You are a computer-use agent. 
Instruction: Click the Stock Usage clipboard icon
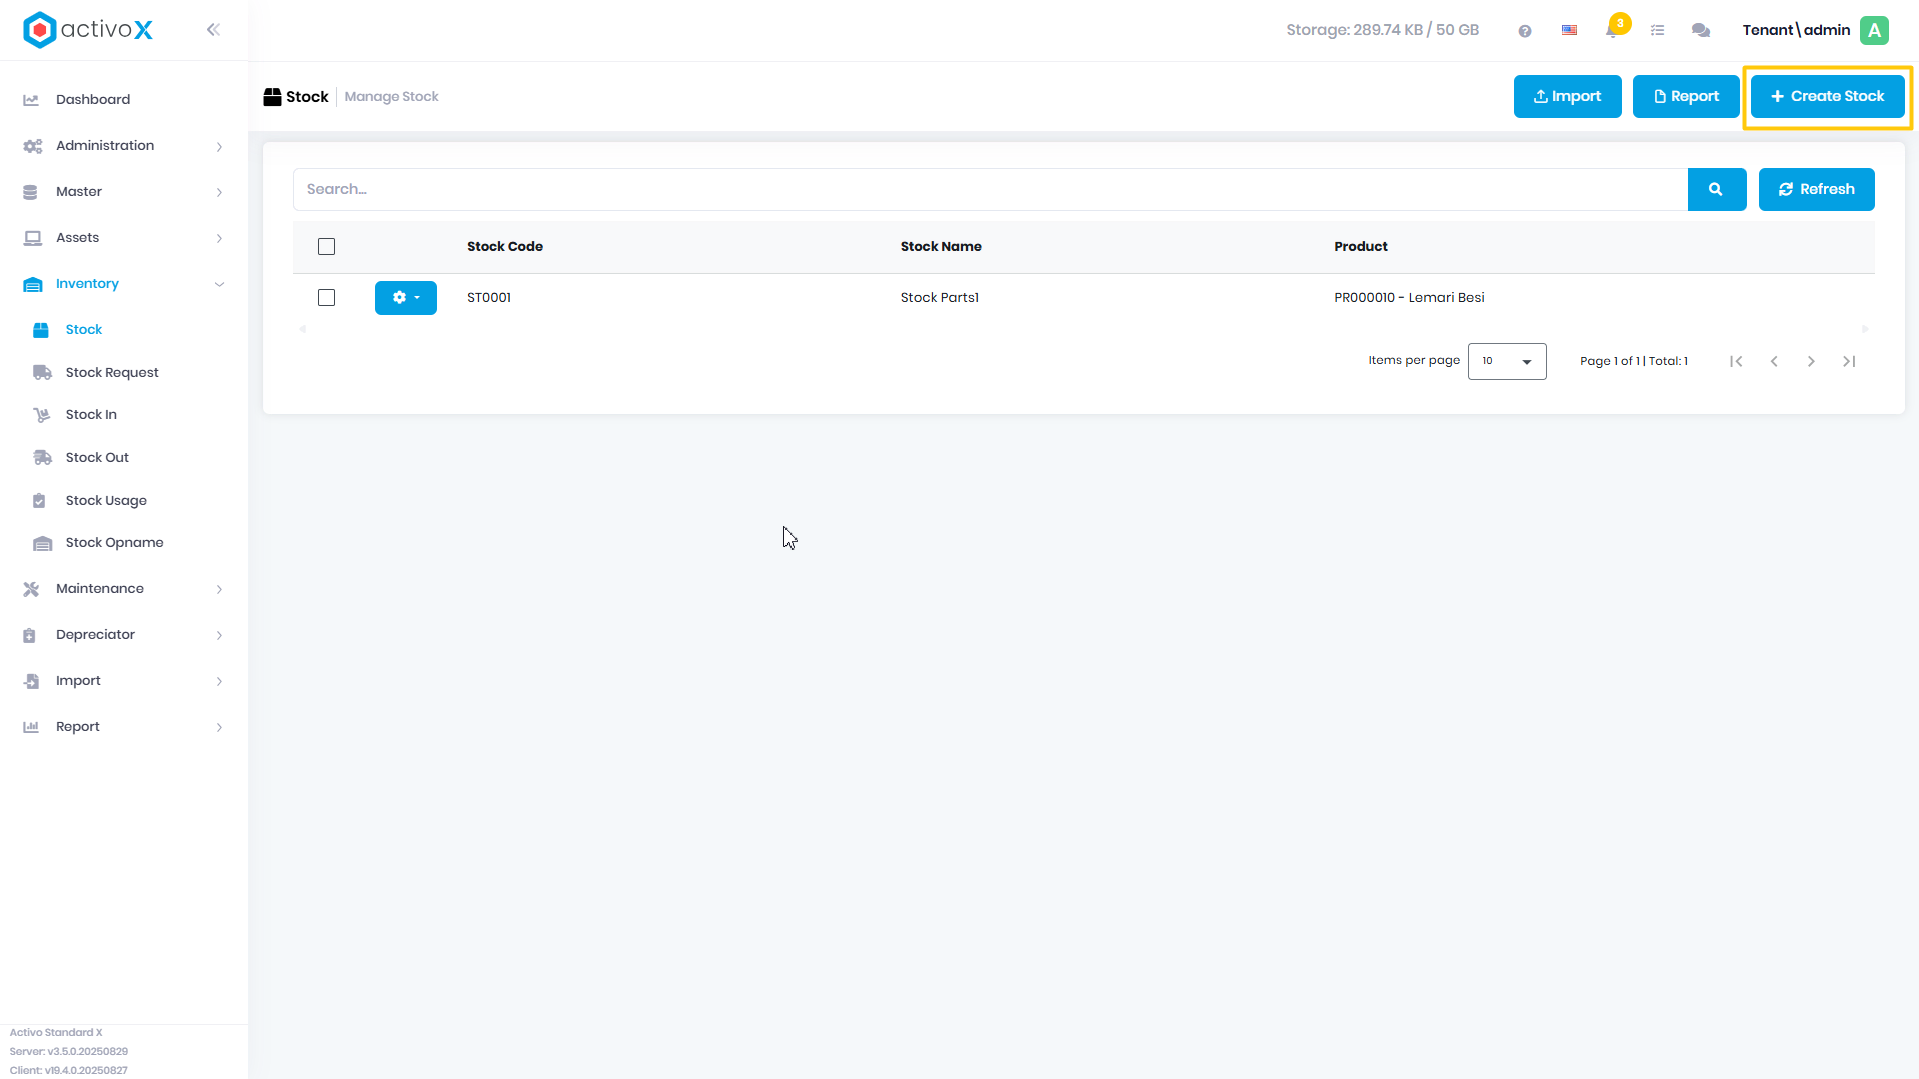[39, 501]
